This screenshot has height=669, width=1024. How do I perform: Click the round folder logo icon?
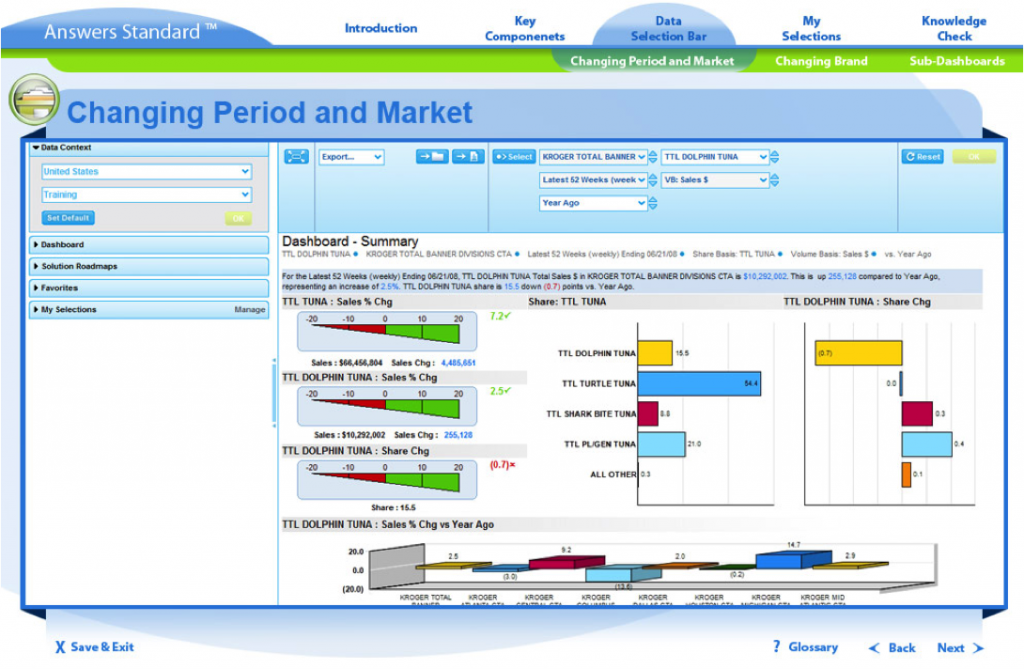[x=34, y=100]
